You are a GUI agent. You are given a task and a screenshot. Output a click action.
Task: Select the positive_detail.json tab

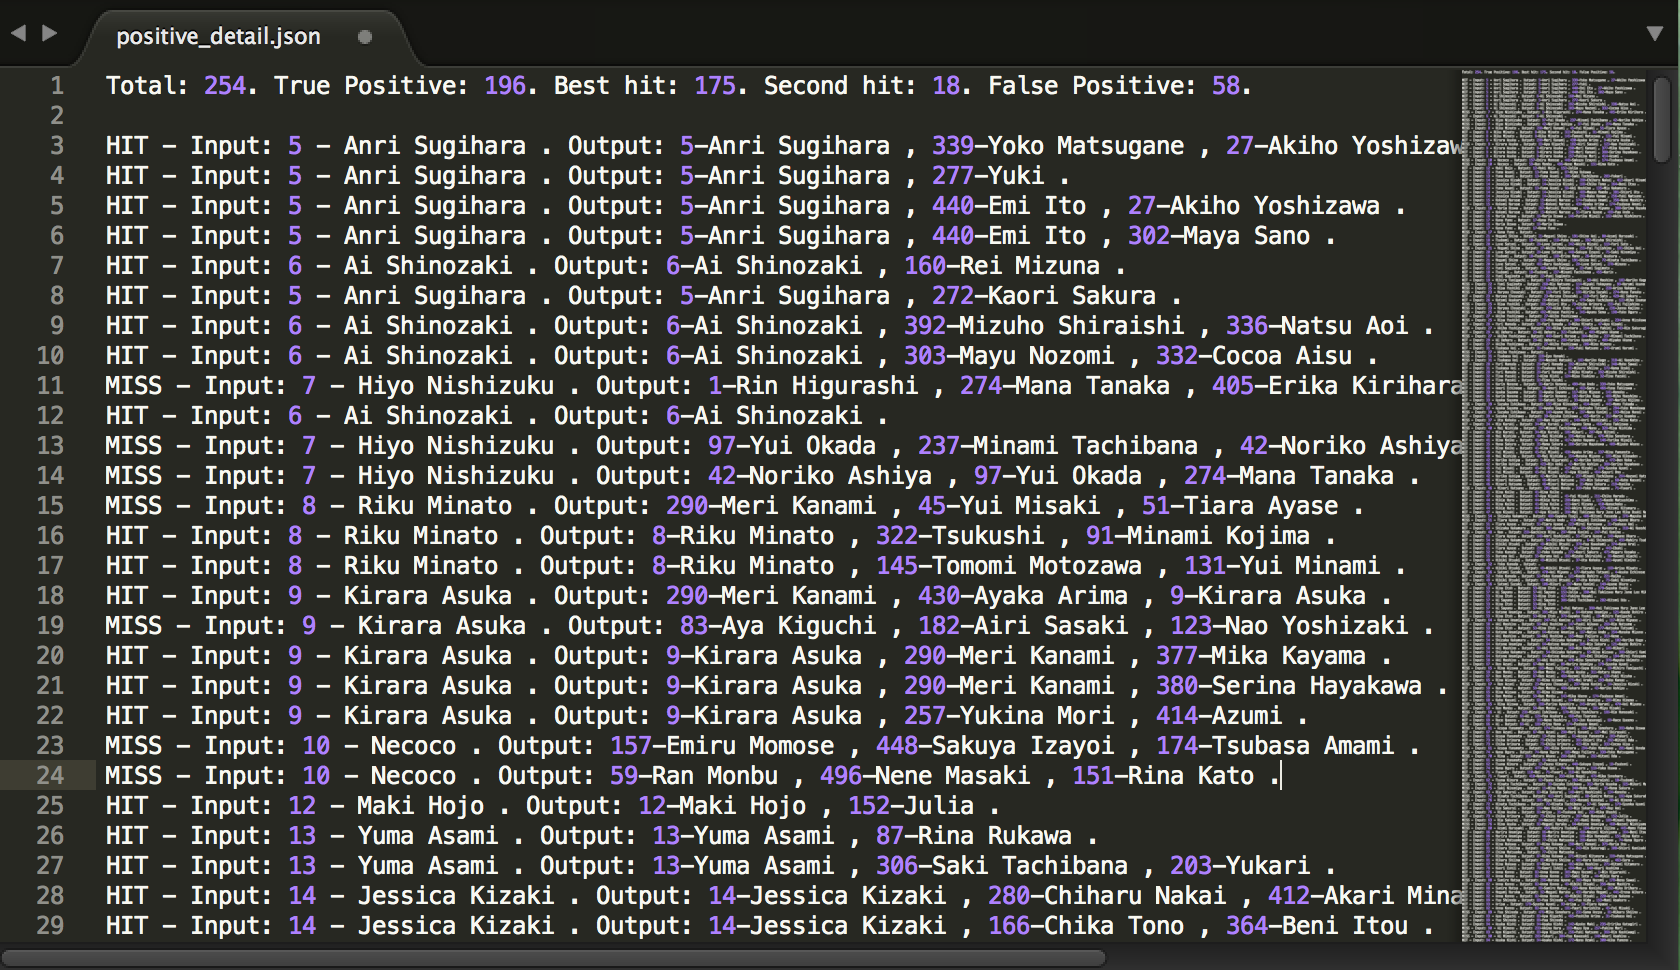pos(218,37)
